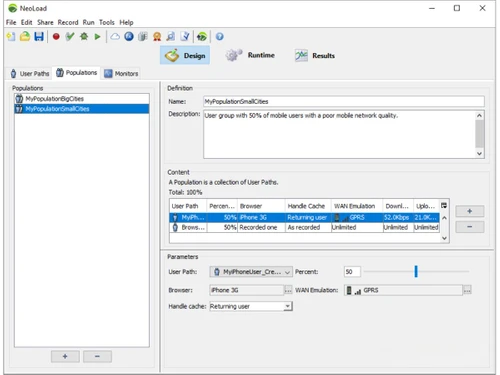This screenshot has width=500, height=375.
Task: Click the Browser column header
Action: 261,206
